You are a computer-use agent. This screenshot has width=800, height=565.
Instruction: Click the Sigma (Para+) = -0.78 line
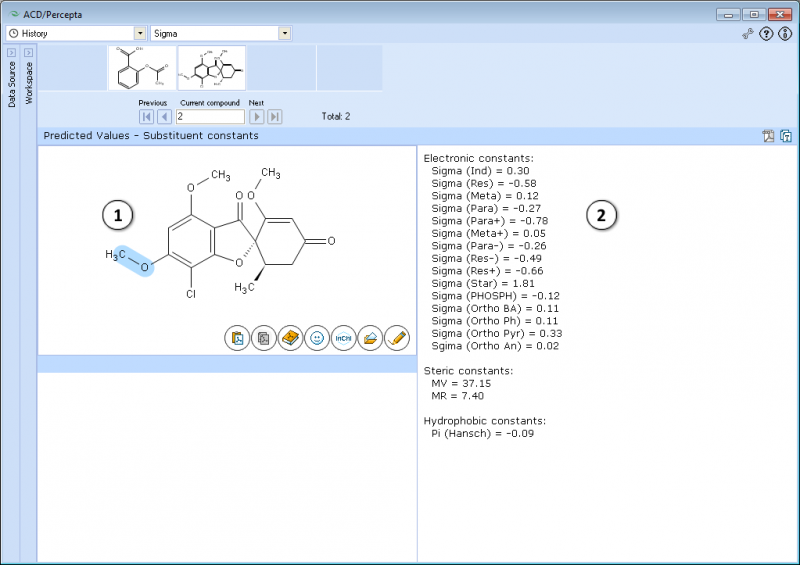(x=490, y=221)
